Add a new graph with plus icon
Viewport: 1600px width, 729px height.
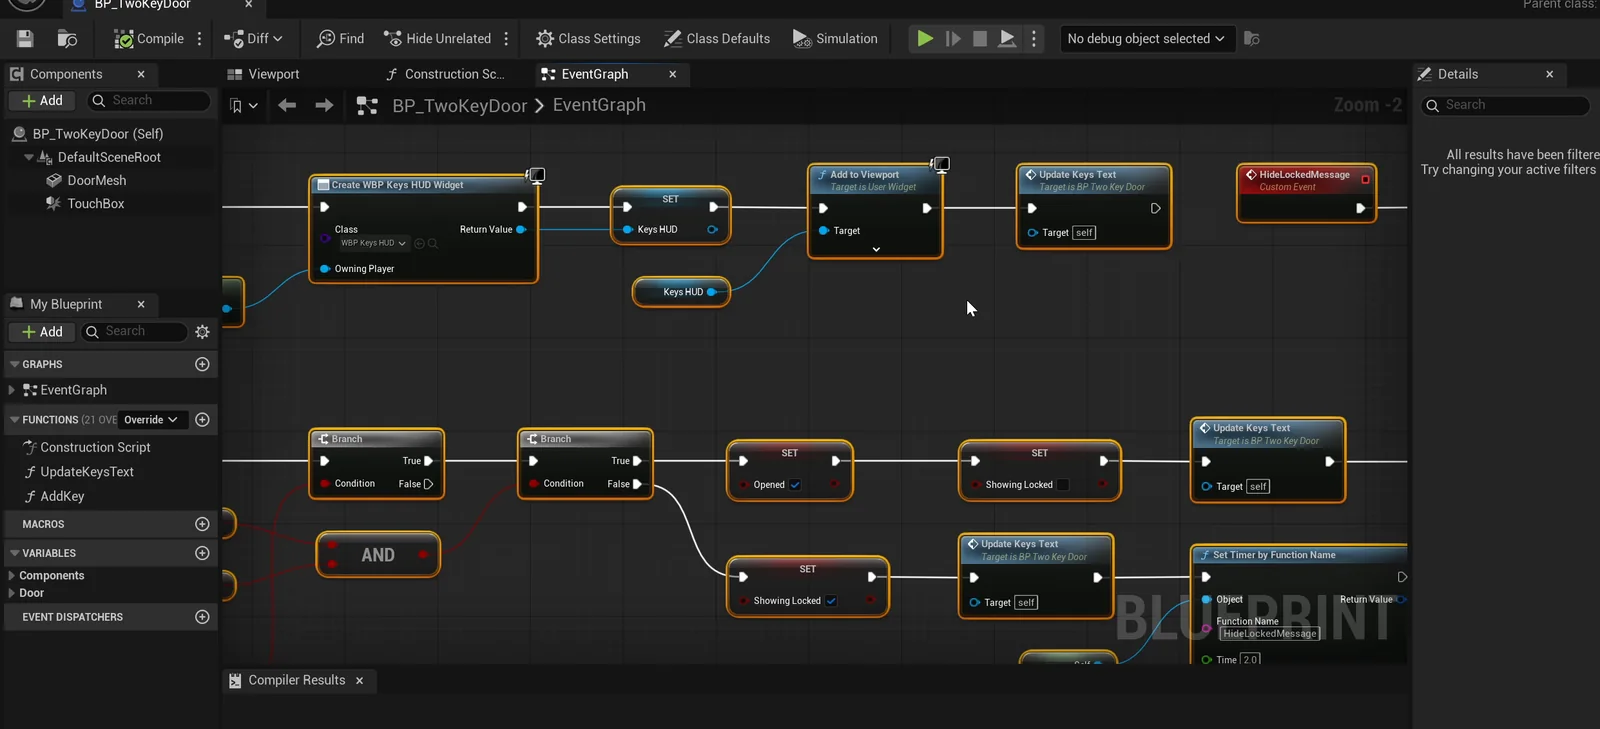click(x=202, y=365)
